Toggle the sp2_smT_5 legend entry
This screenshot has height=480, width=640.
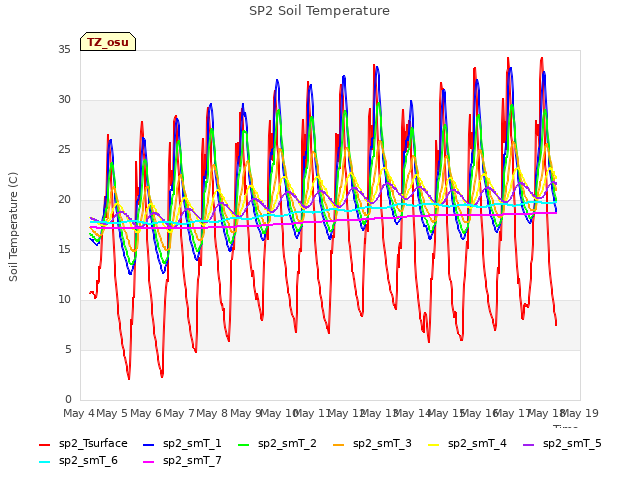tap(562, 444)
